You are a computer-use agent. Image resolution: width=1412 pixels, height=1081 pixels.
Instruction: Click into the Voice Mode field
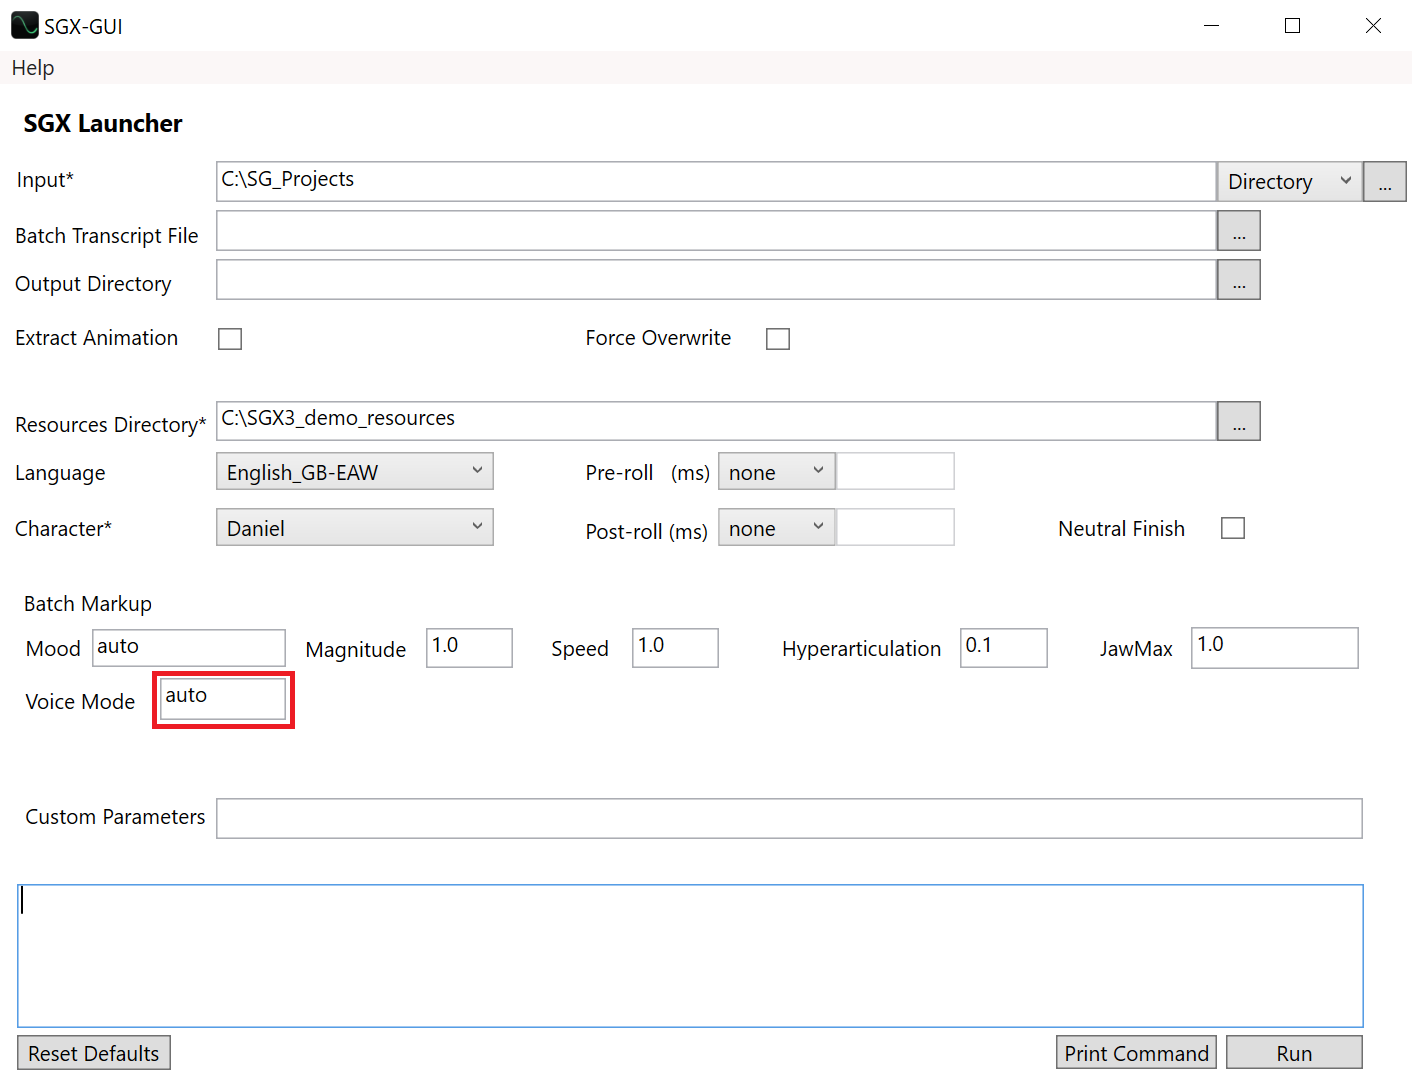(x=223, y=698)
